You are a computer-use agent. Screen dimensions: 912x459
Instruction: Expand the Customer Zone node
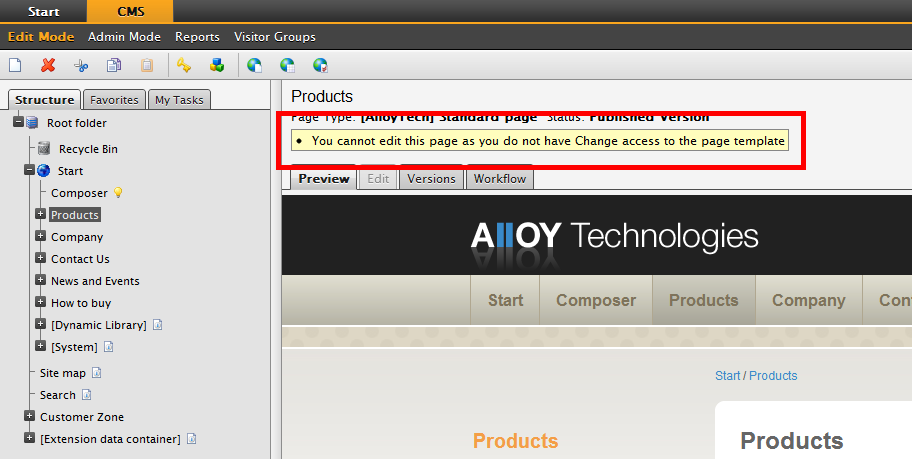tap(30, 417)
